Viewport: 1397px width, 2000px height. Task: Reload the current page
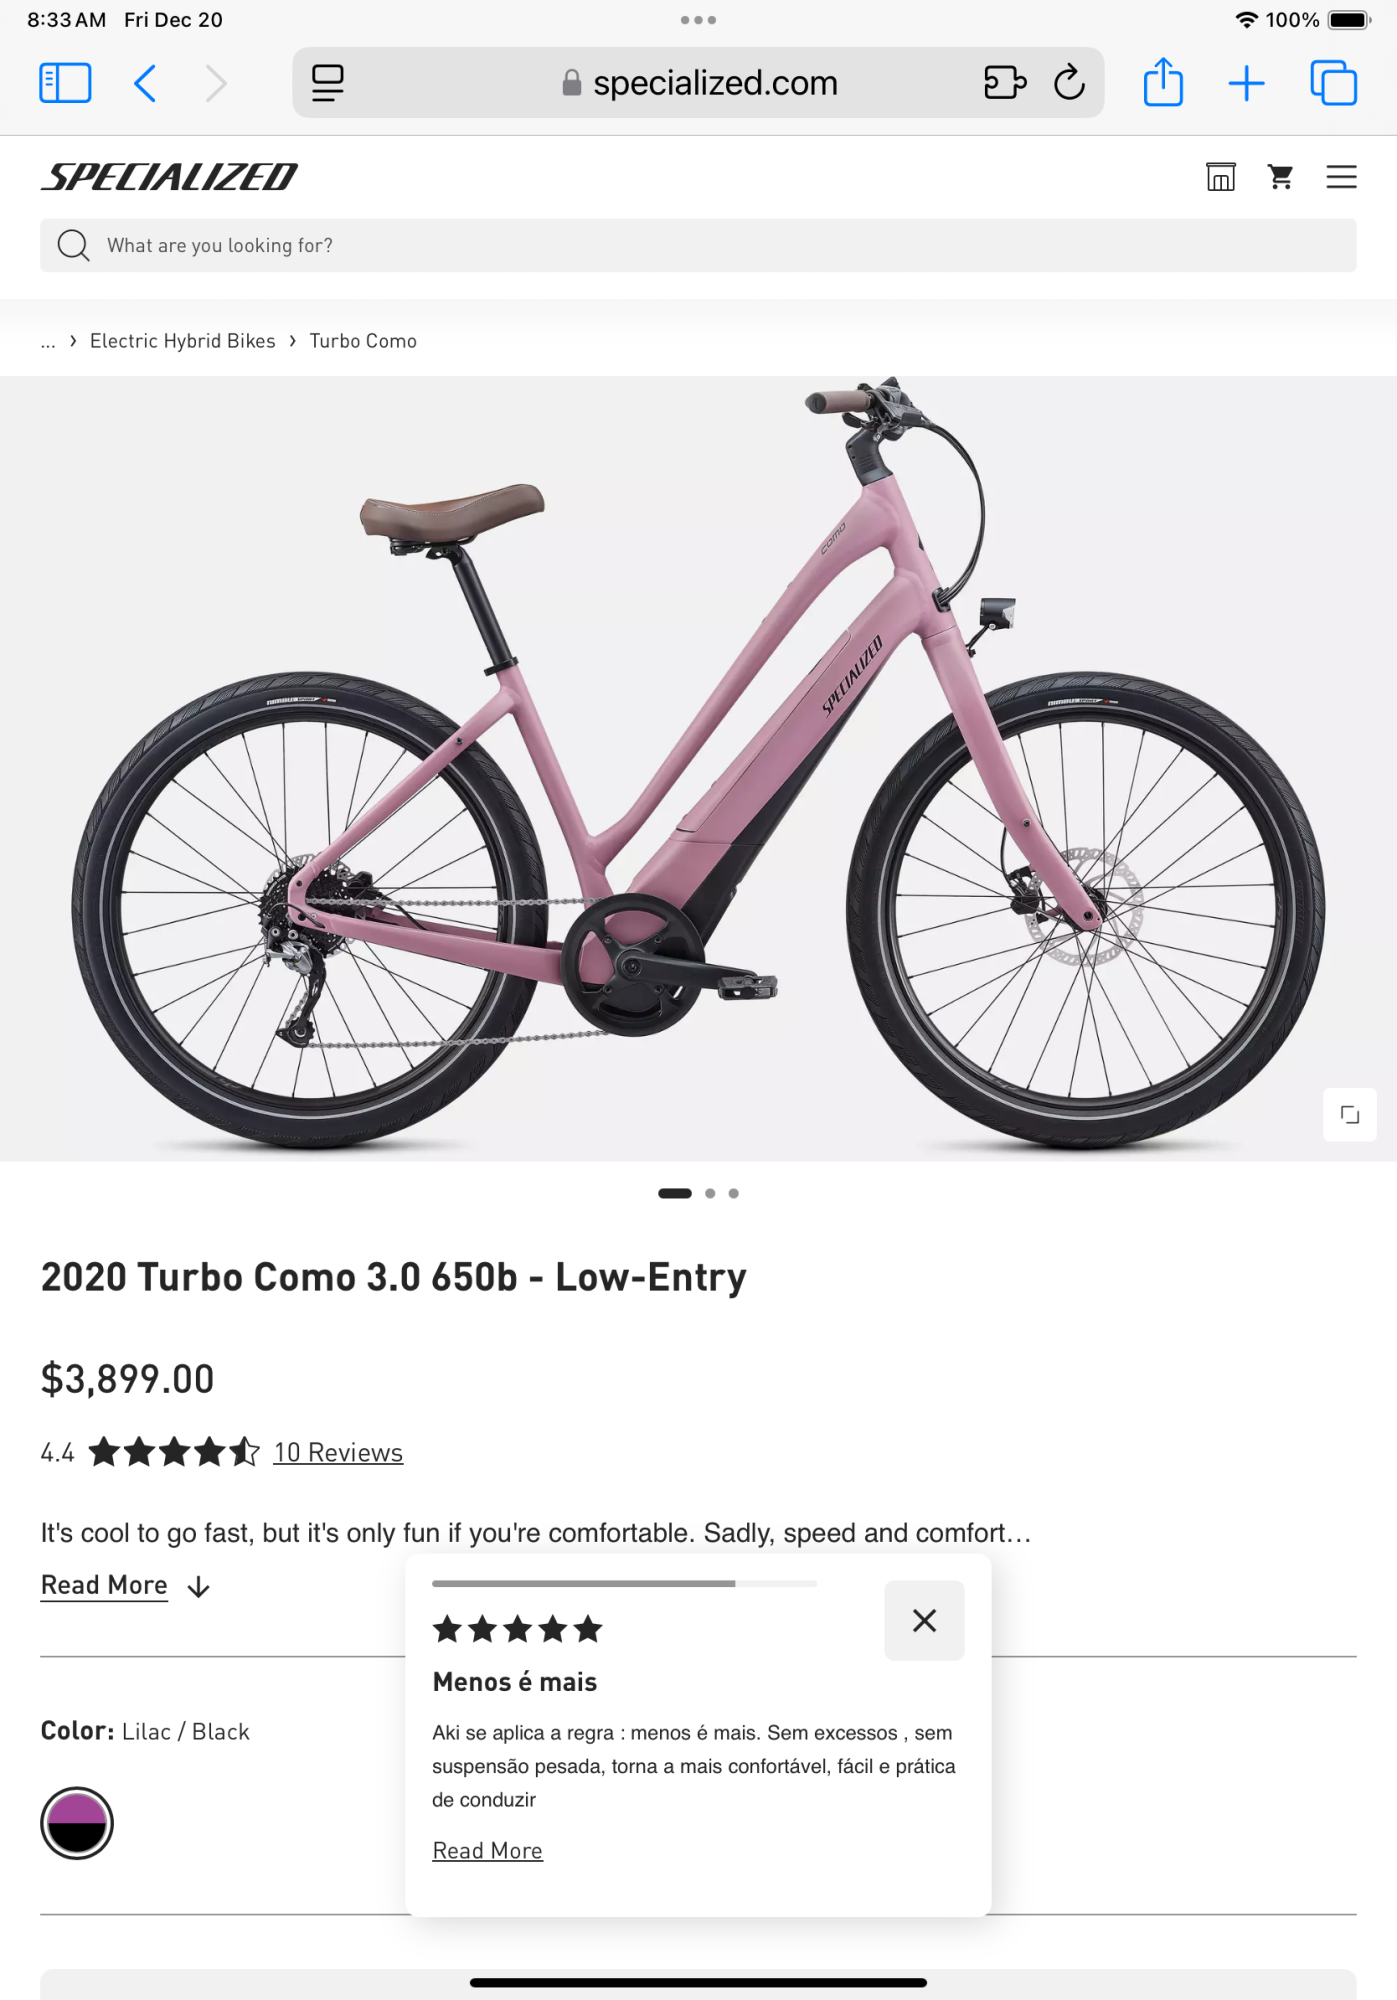(1070, 83)
